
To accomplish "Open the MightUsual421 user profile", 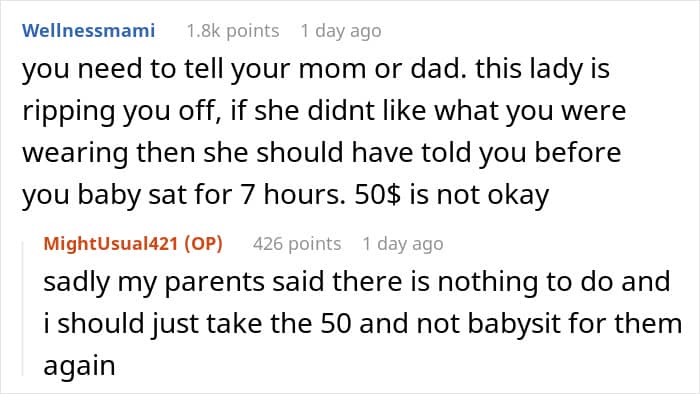I will pos(111,244).
